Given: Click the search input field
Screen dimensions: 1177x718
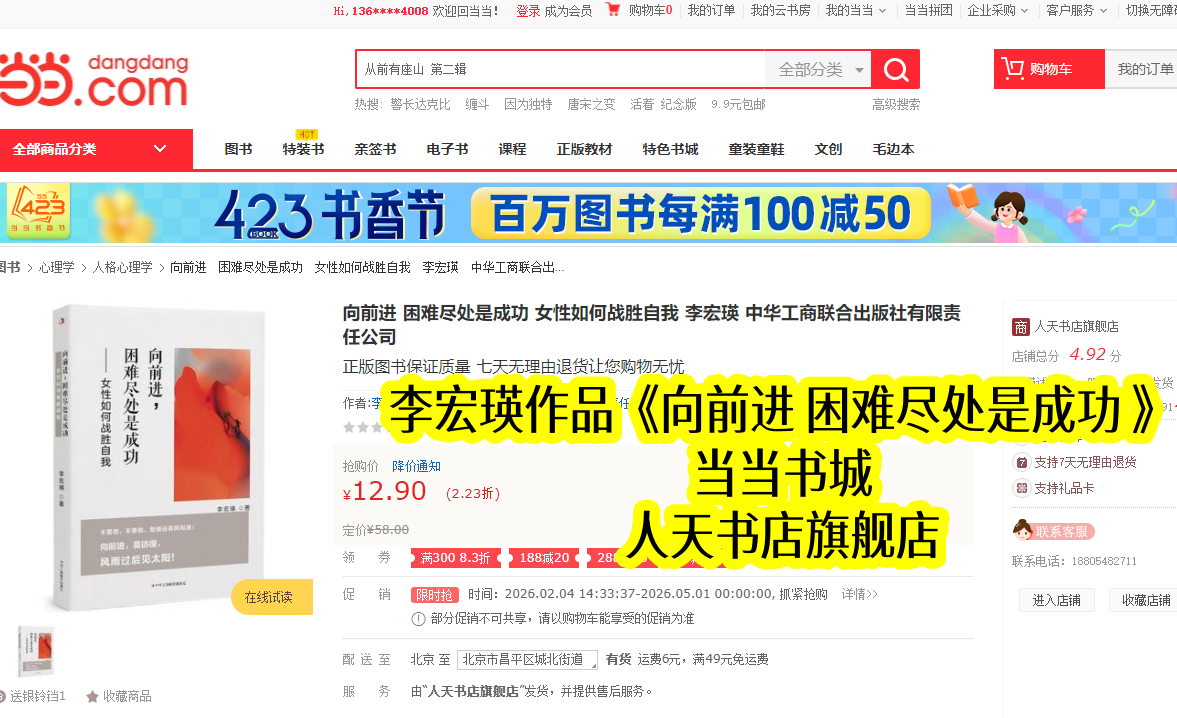Looking at the screenshot, I should [560, 70].
